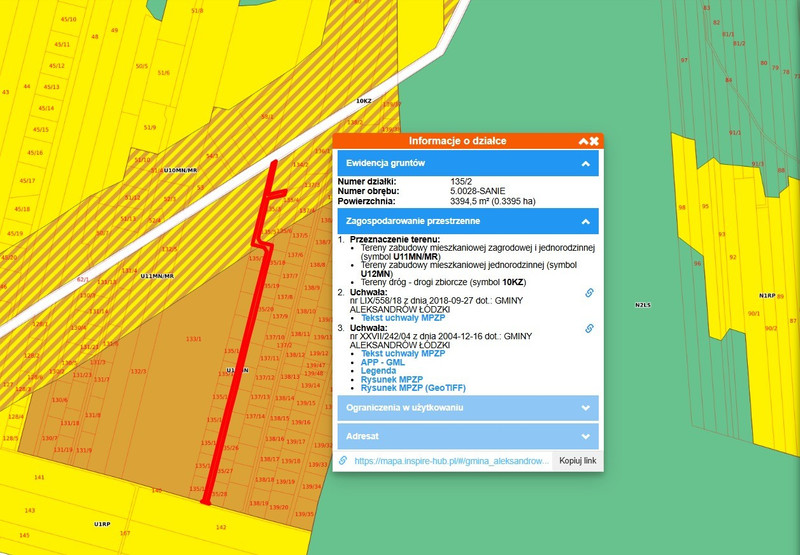This screenshot has width=800, height=555.
Task: Open the Legenda link
Action: [381, 371]
